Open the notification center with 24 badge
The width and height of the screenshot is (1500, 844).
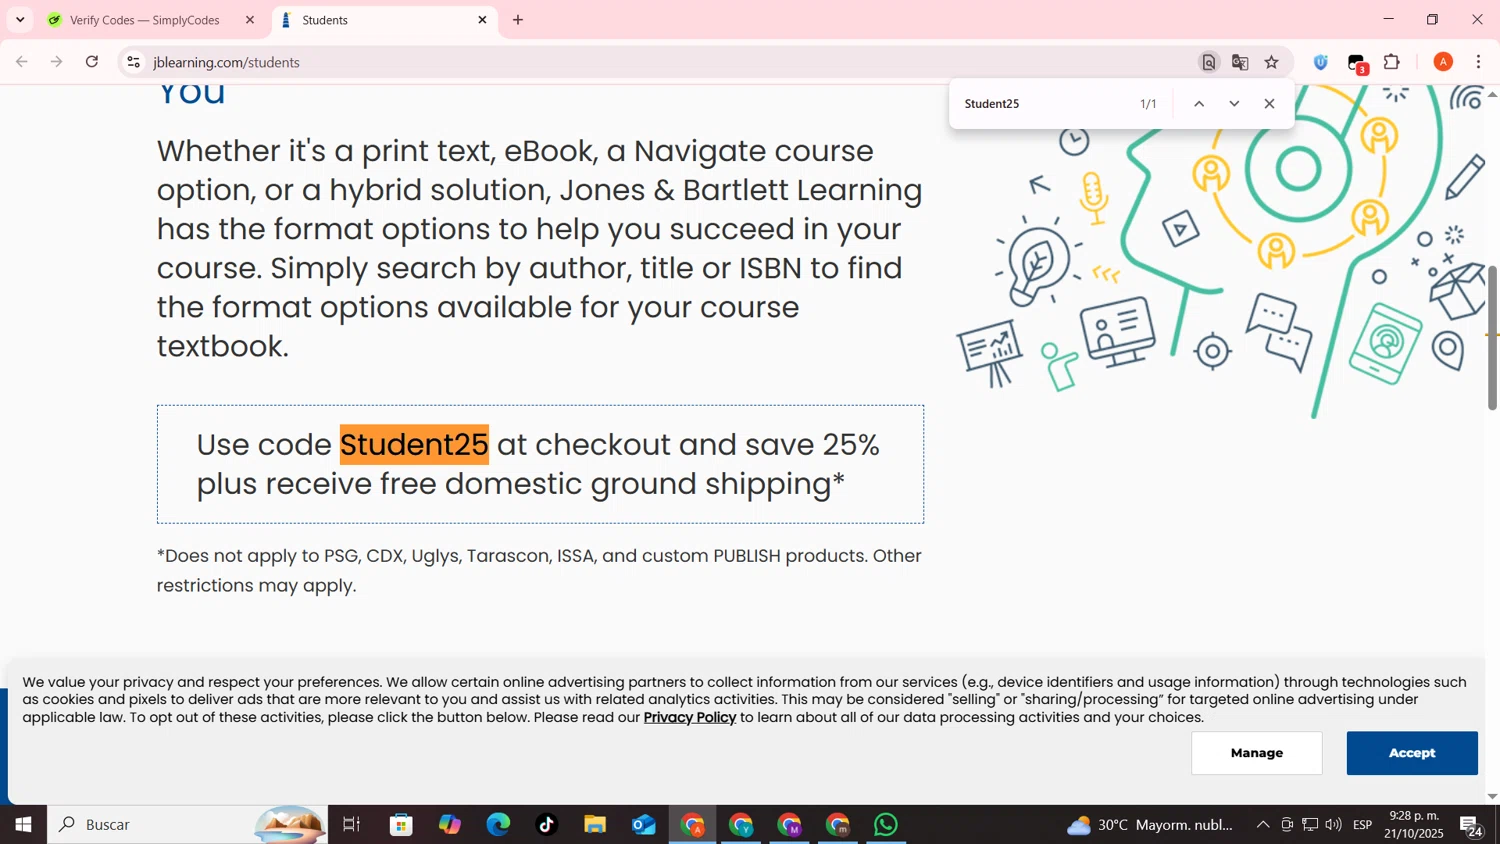pyautogui.click(x=1472, y=826)
